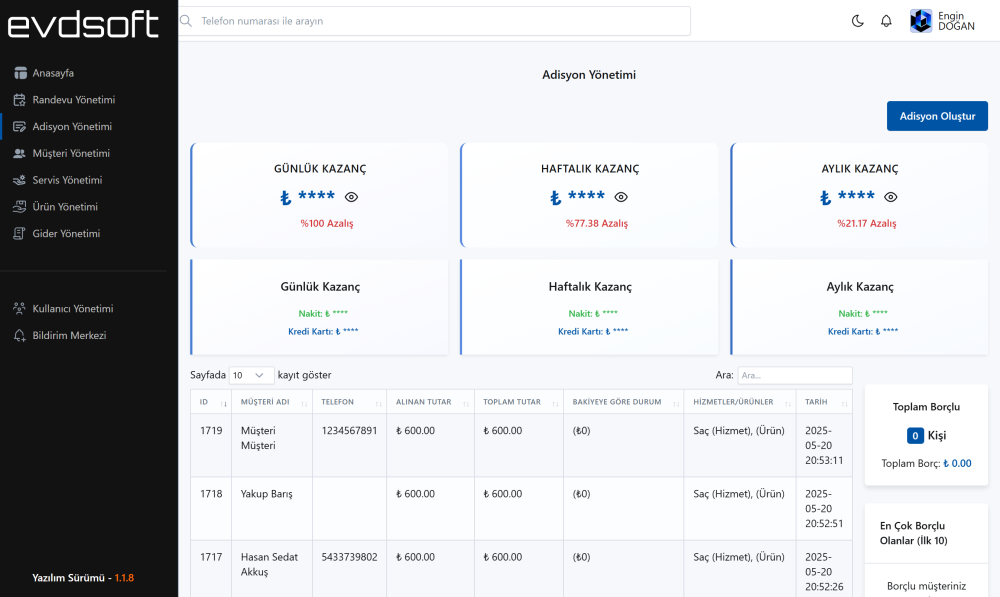
Task: Open notifications bell icon
Action: point(886,21)
